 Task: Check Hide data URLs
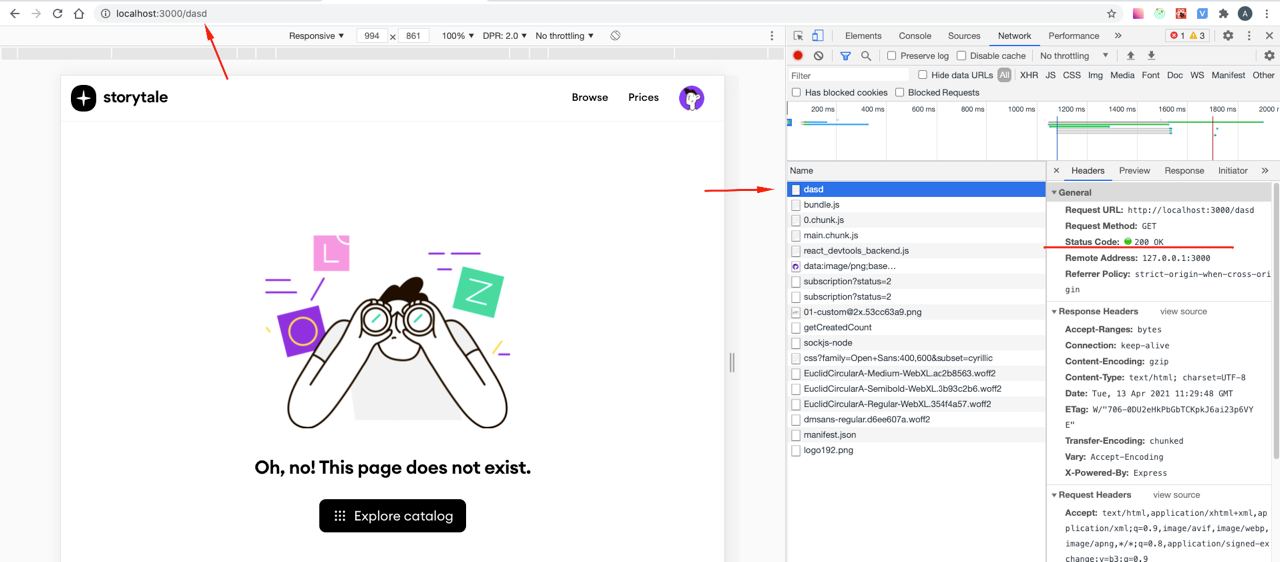click(x=923, y=75)
